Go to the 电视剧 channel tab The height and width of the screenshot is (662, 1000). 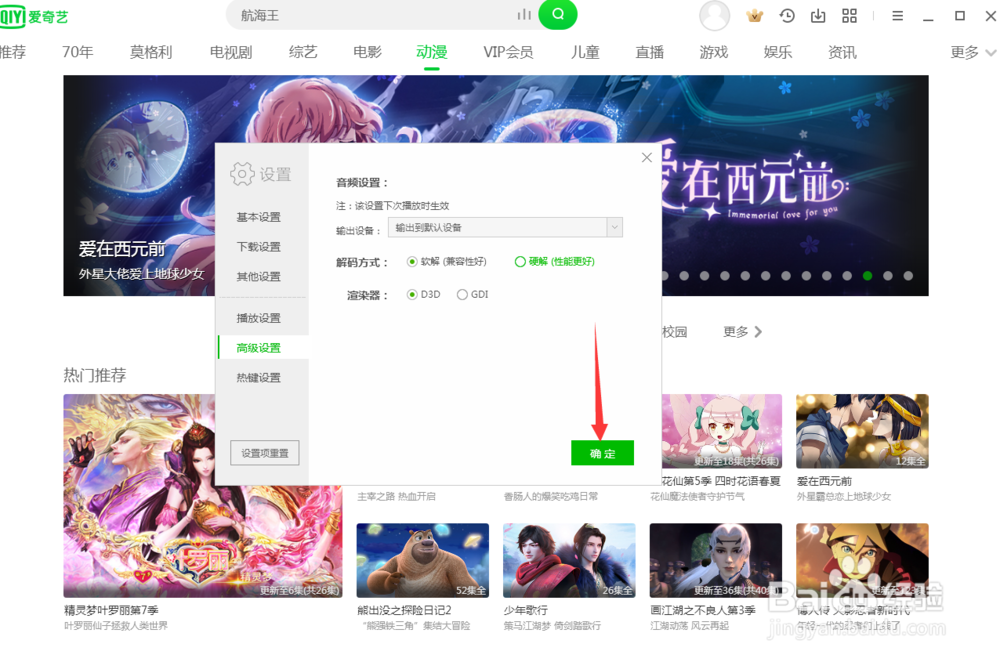pyautogui.click(x=231, y=52)
